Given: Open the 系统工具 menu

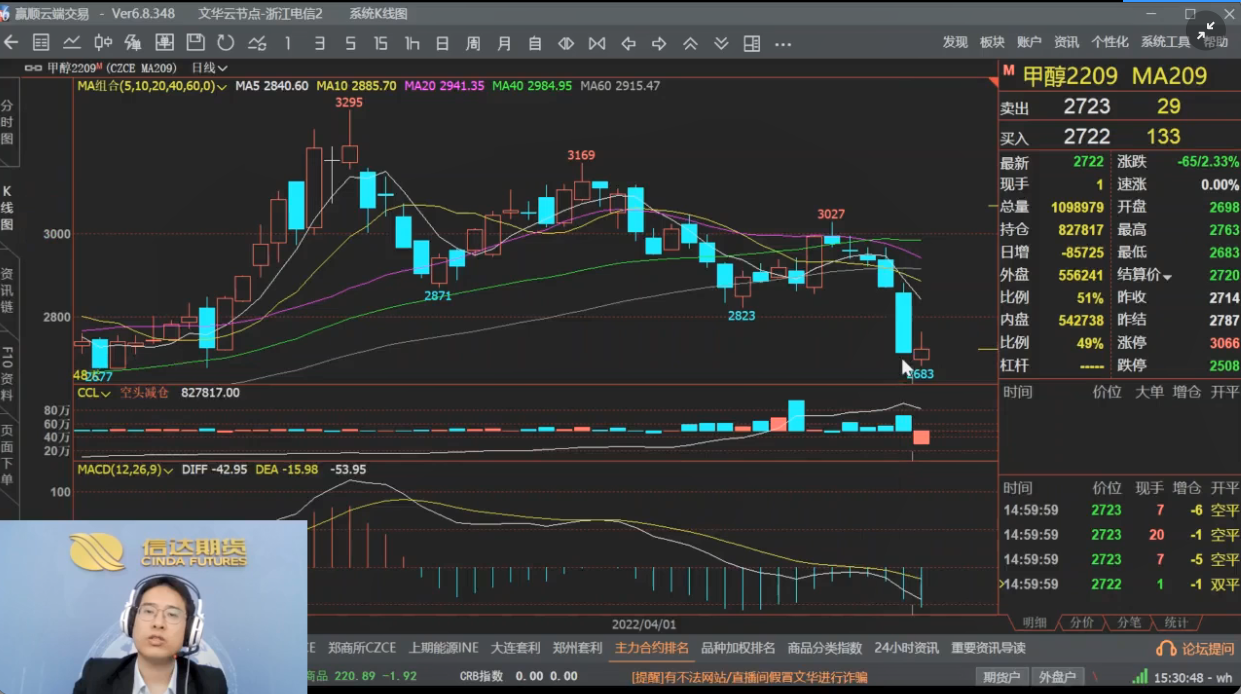Looking at the screenshot, I should (x=1165, y=42).
